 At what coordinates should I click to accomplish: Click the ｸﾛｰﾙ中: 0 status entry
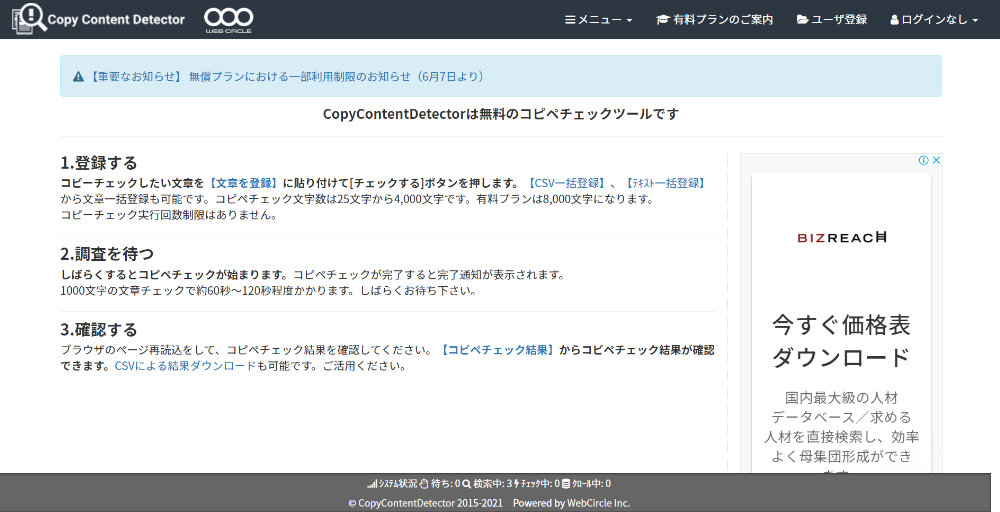pyautogui.click(x=591, y=484)
